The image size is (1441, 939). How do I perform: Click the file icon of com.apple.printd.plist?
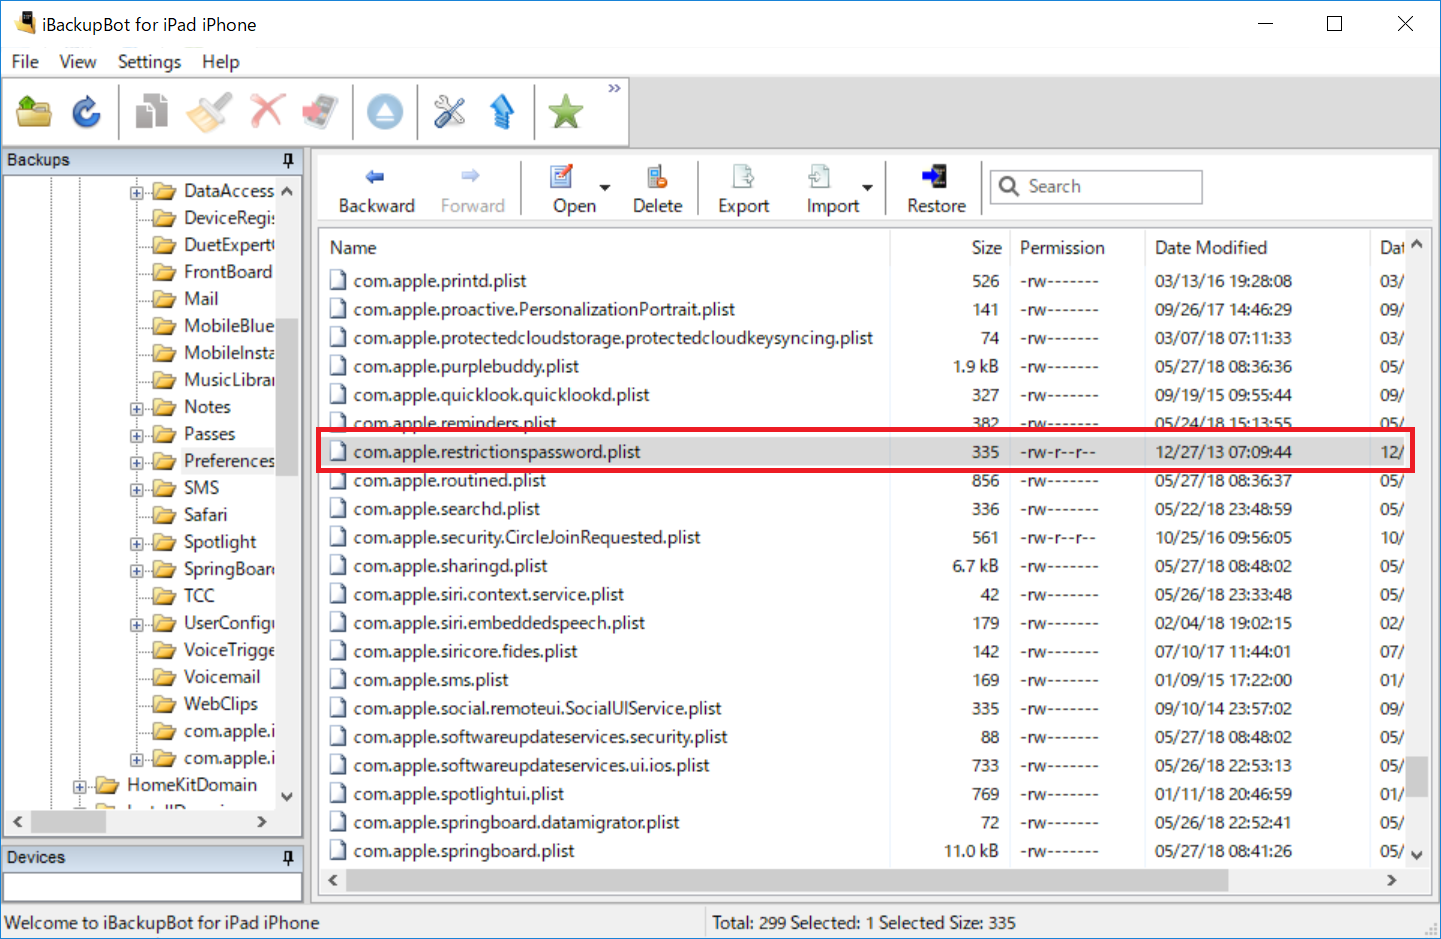(338, 281)
